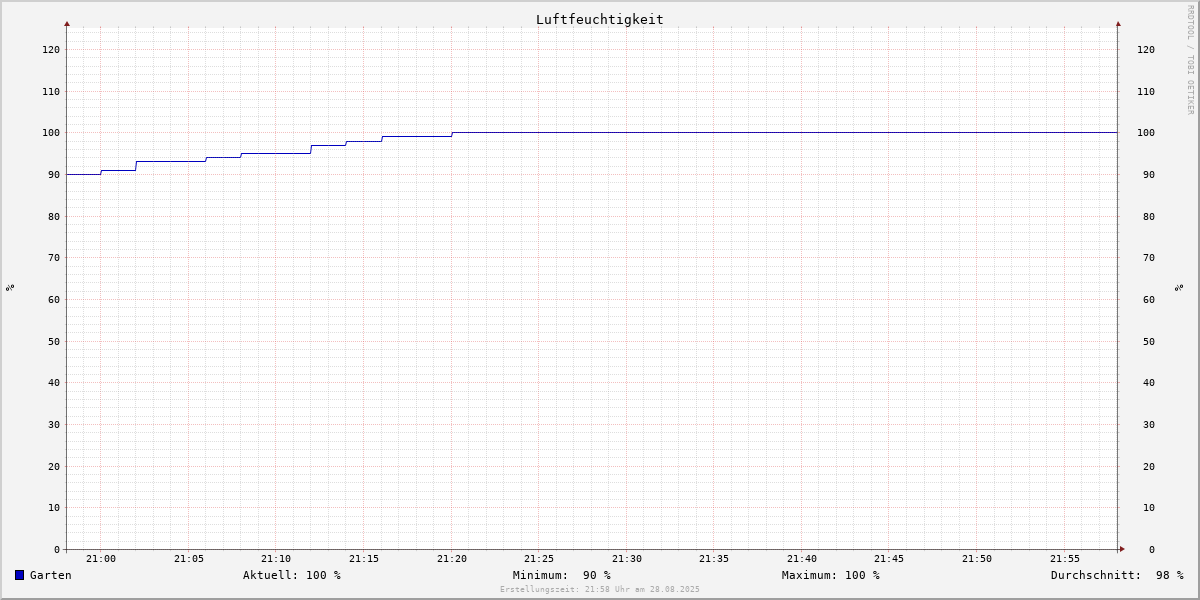Click the right axis 120 label

tap(1146, 49)
